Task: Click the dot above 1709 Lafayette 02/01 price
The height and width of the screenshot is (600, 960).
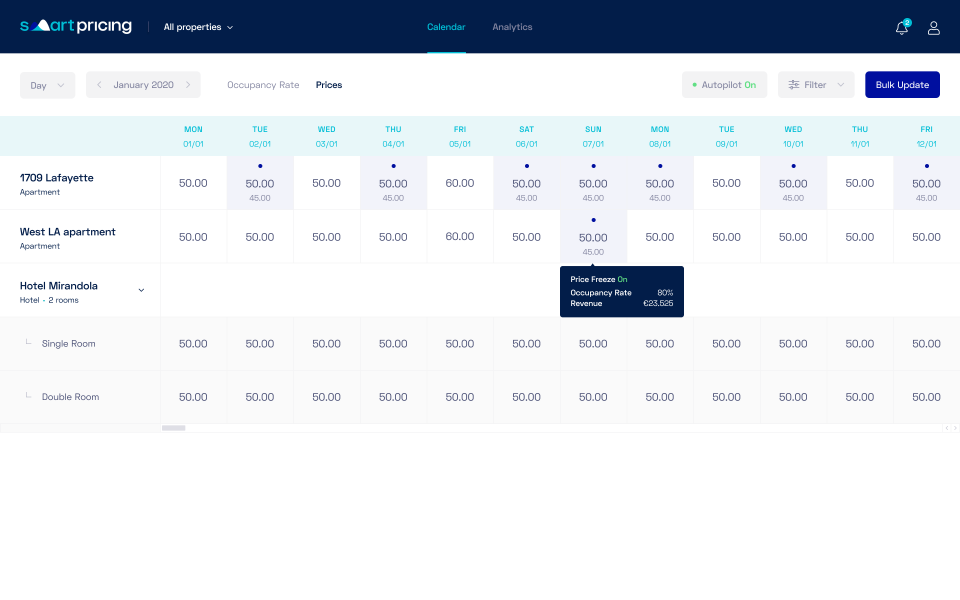Action: pyautogui.click(x=260, y=166)
